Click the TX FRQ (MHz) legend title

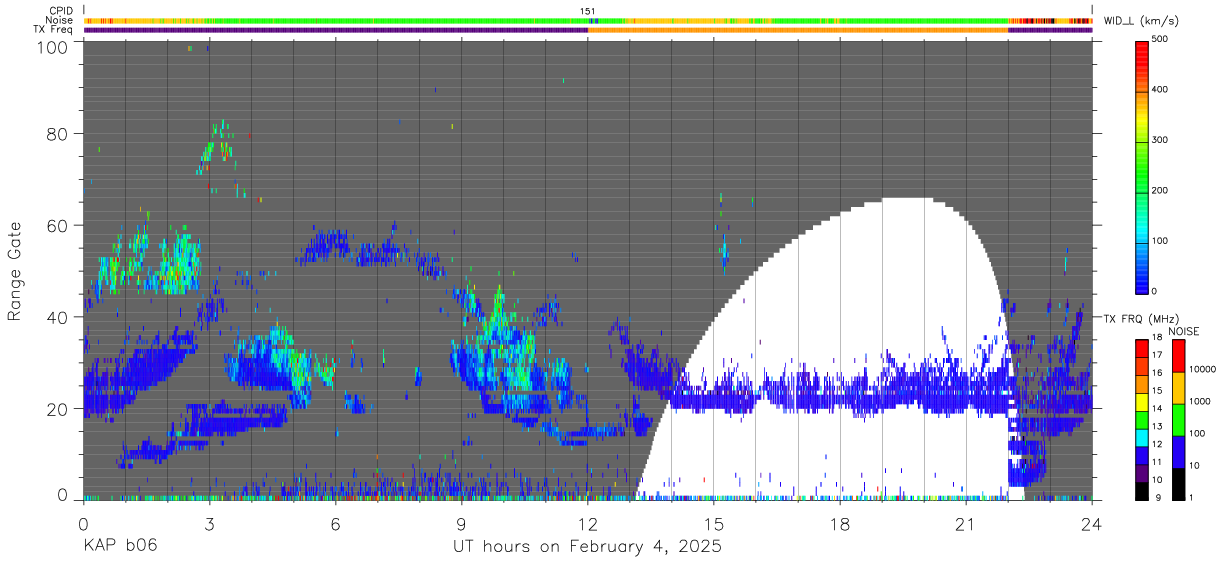[x=1141, y=318]
